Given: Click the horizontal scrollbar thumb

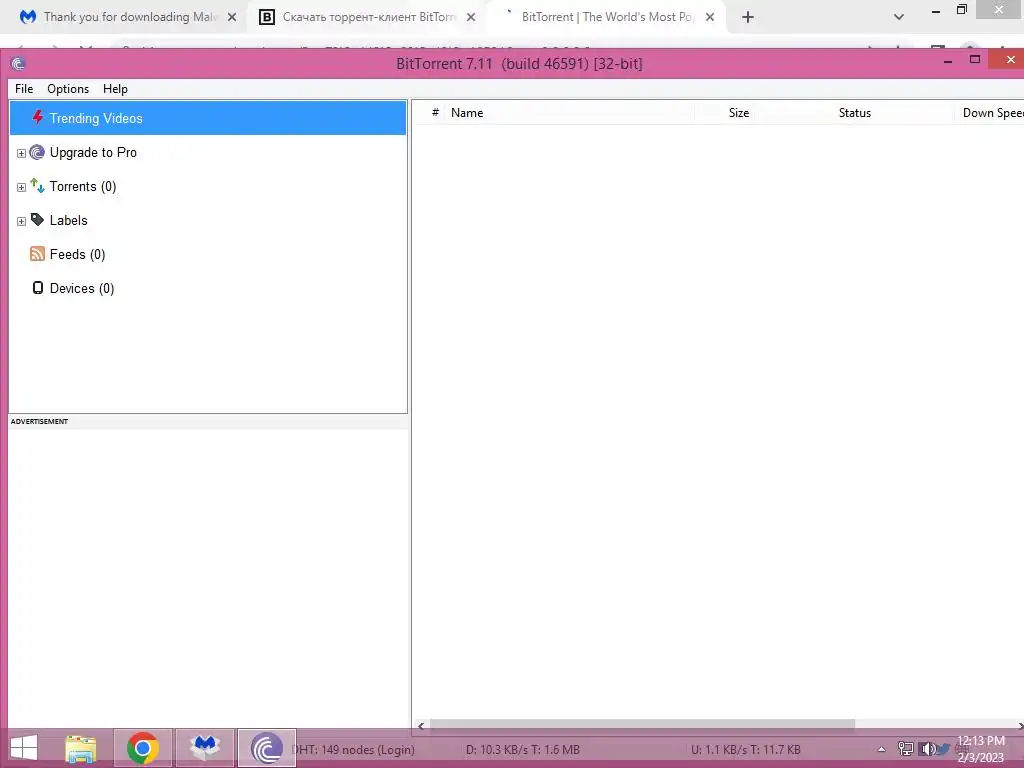Looking at the screenshot, I should point(642,724).
